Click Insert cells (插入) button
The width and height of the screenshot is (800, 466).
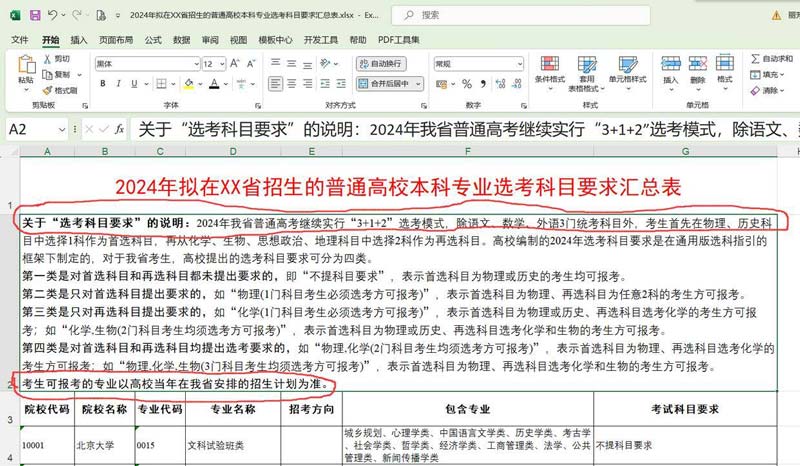(670, 71)
